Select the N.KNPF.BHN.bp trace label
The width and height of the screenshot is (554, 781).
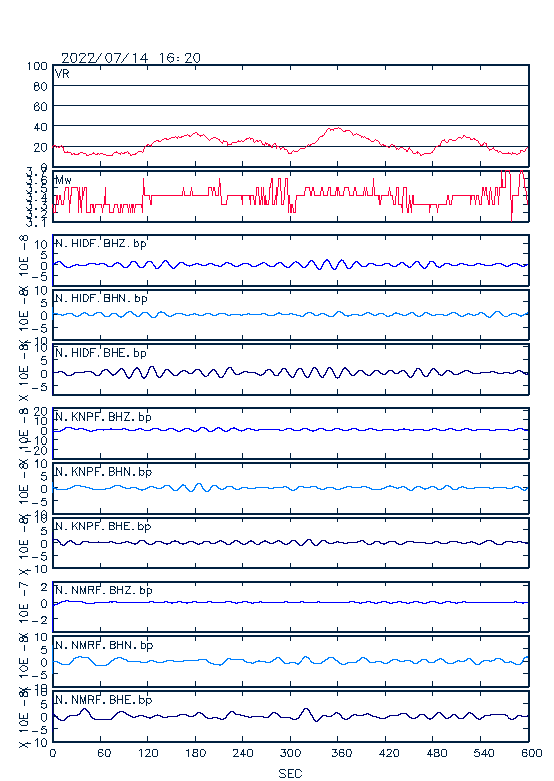click(103, 471)
